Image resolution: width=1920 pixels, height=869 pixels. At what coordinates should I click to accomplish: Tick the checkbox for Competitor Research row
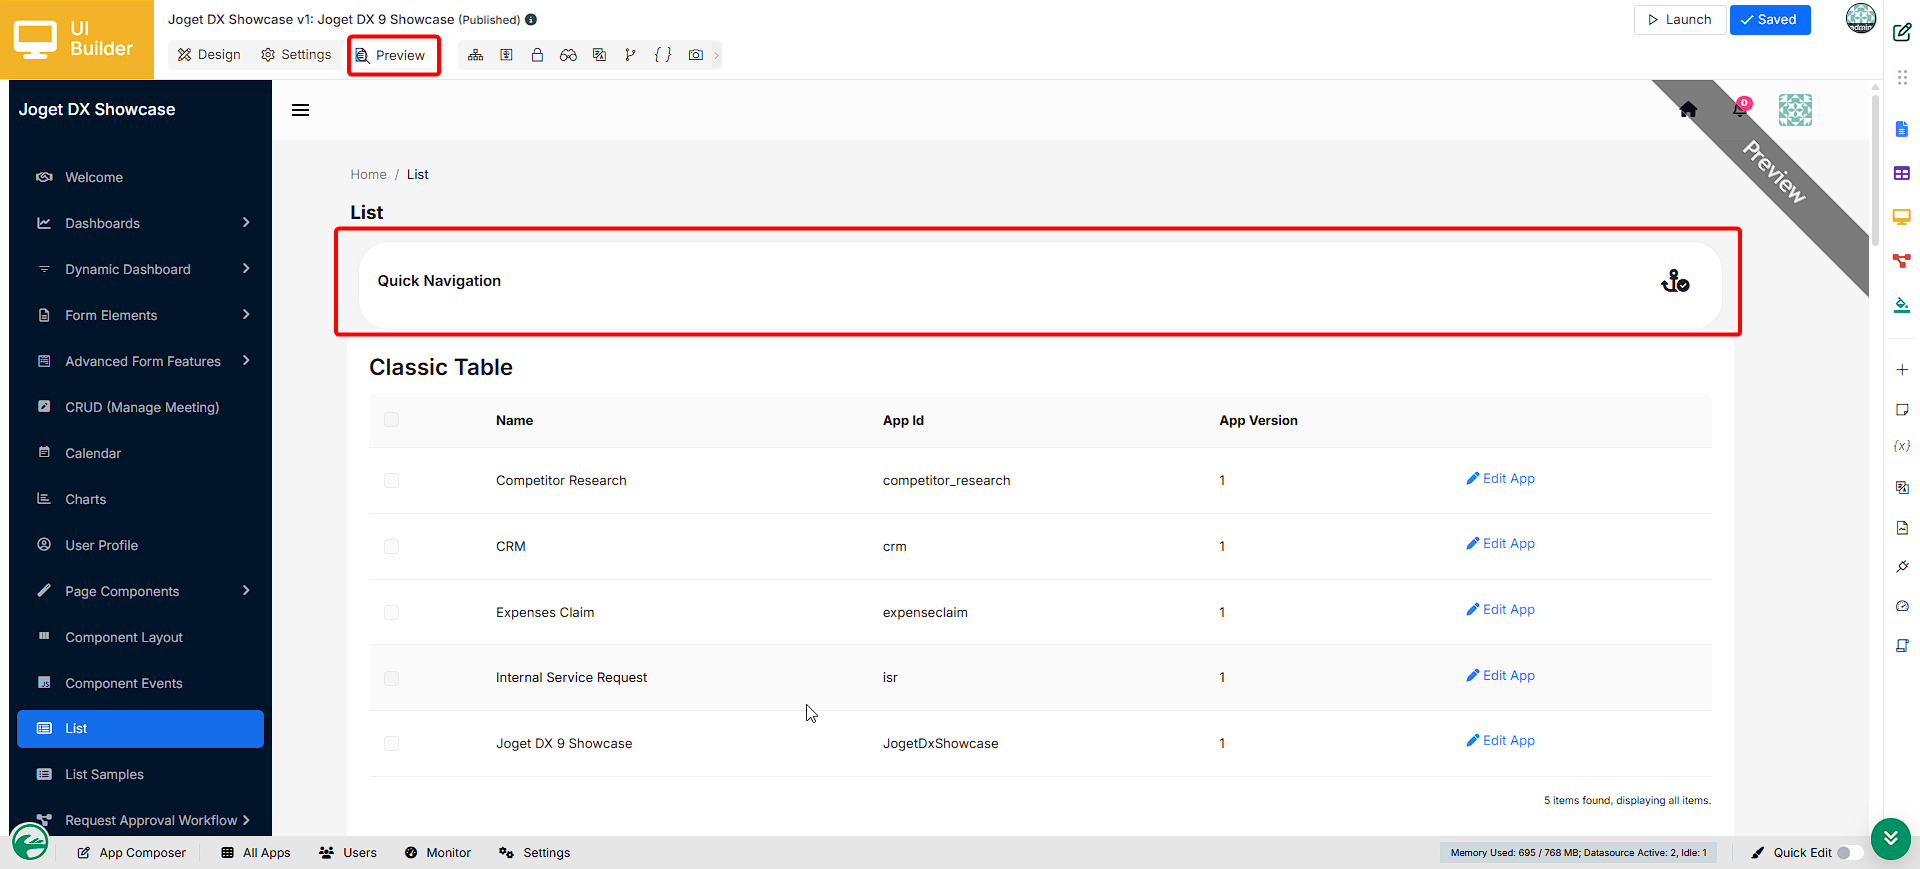(391, 481)
